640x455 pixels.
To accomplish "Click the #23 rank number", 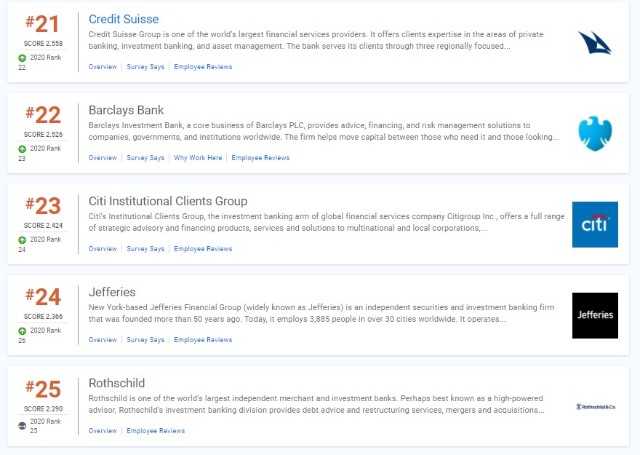I will click(x=41, y=205).
